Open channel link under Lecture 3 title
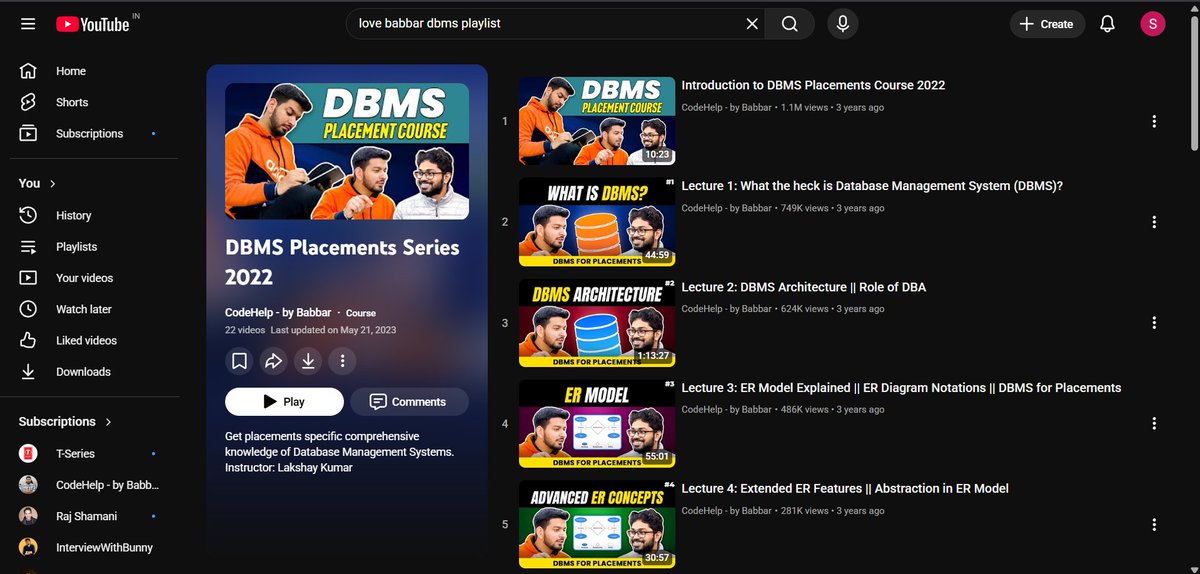The width and height of the screenshot is (1200, 574). (726, 410)
